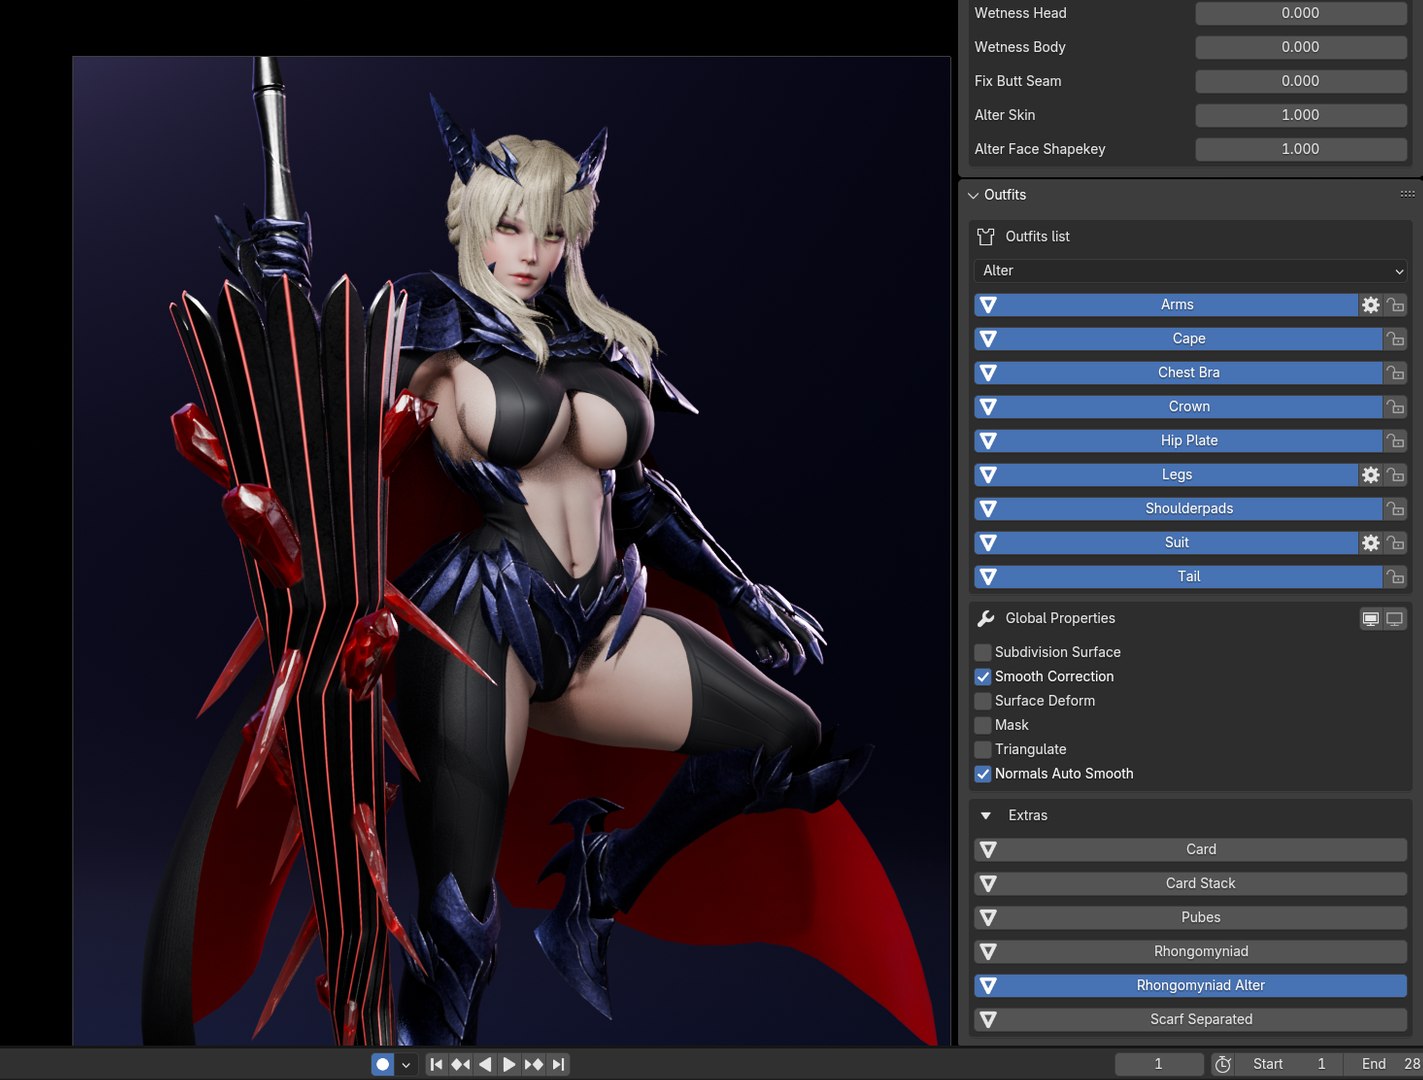This screenshot has height=1080, width=1423.
Task: Enable the Pubes extra
Action: 1191,918
